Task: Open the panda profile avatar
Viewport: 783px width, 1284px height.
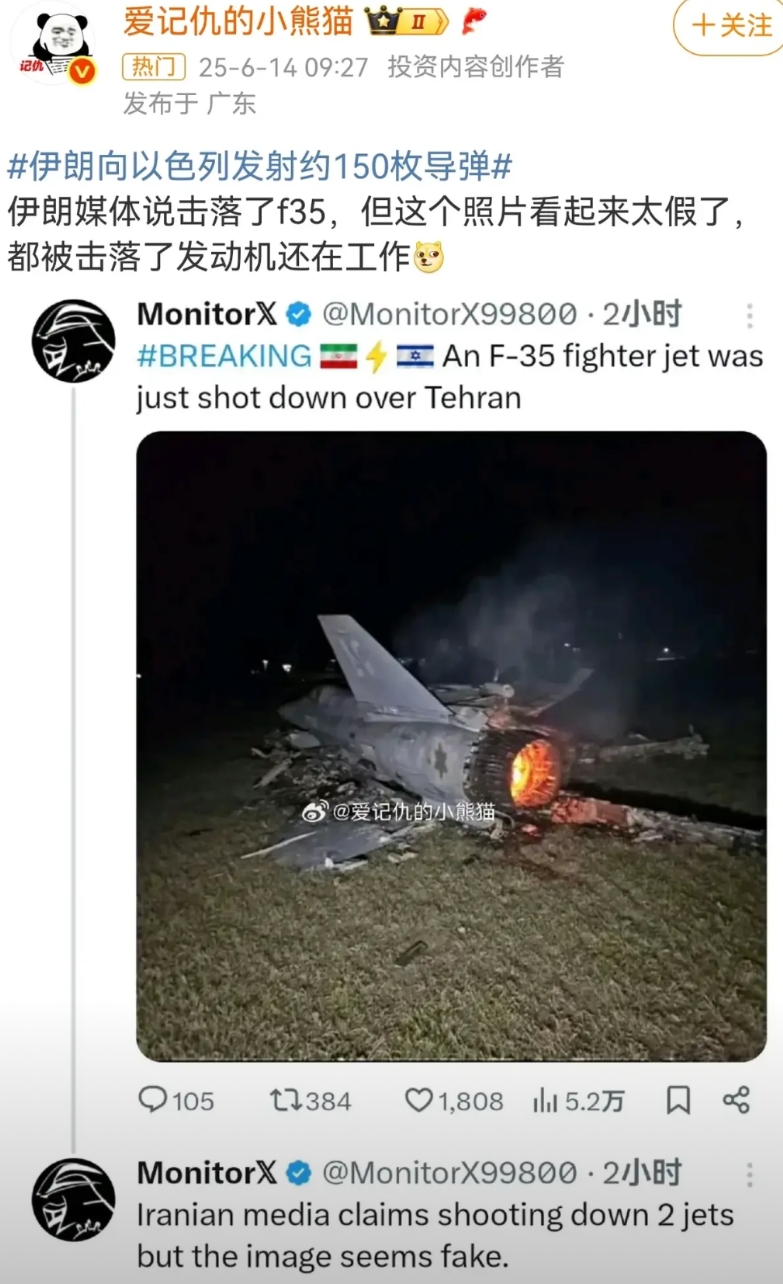Action: tap(53, 44)
